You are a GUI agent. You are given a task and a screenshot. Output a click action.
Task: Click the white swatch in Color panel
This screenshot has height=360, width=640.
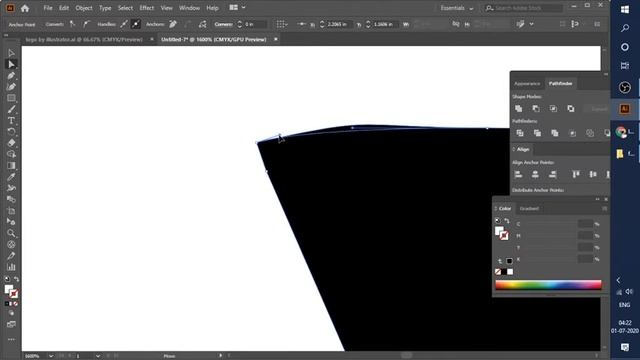tap(510, 272)
